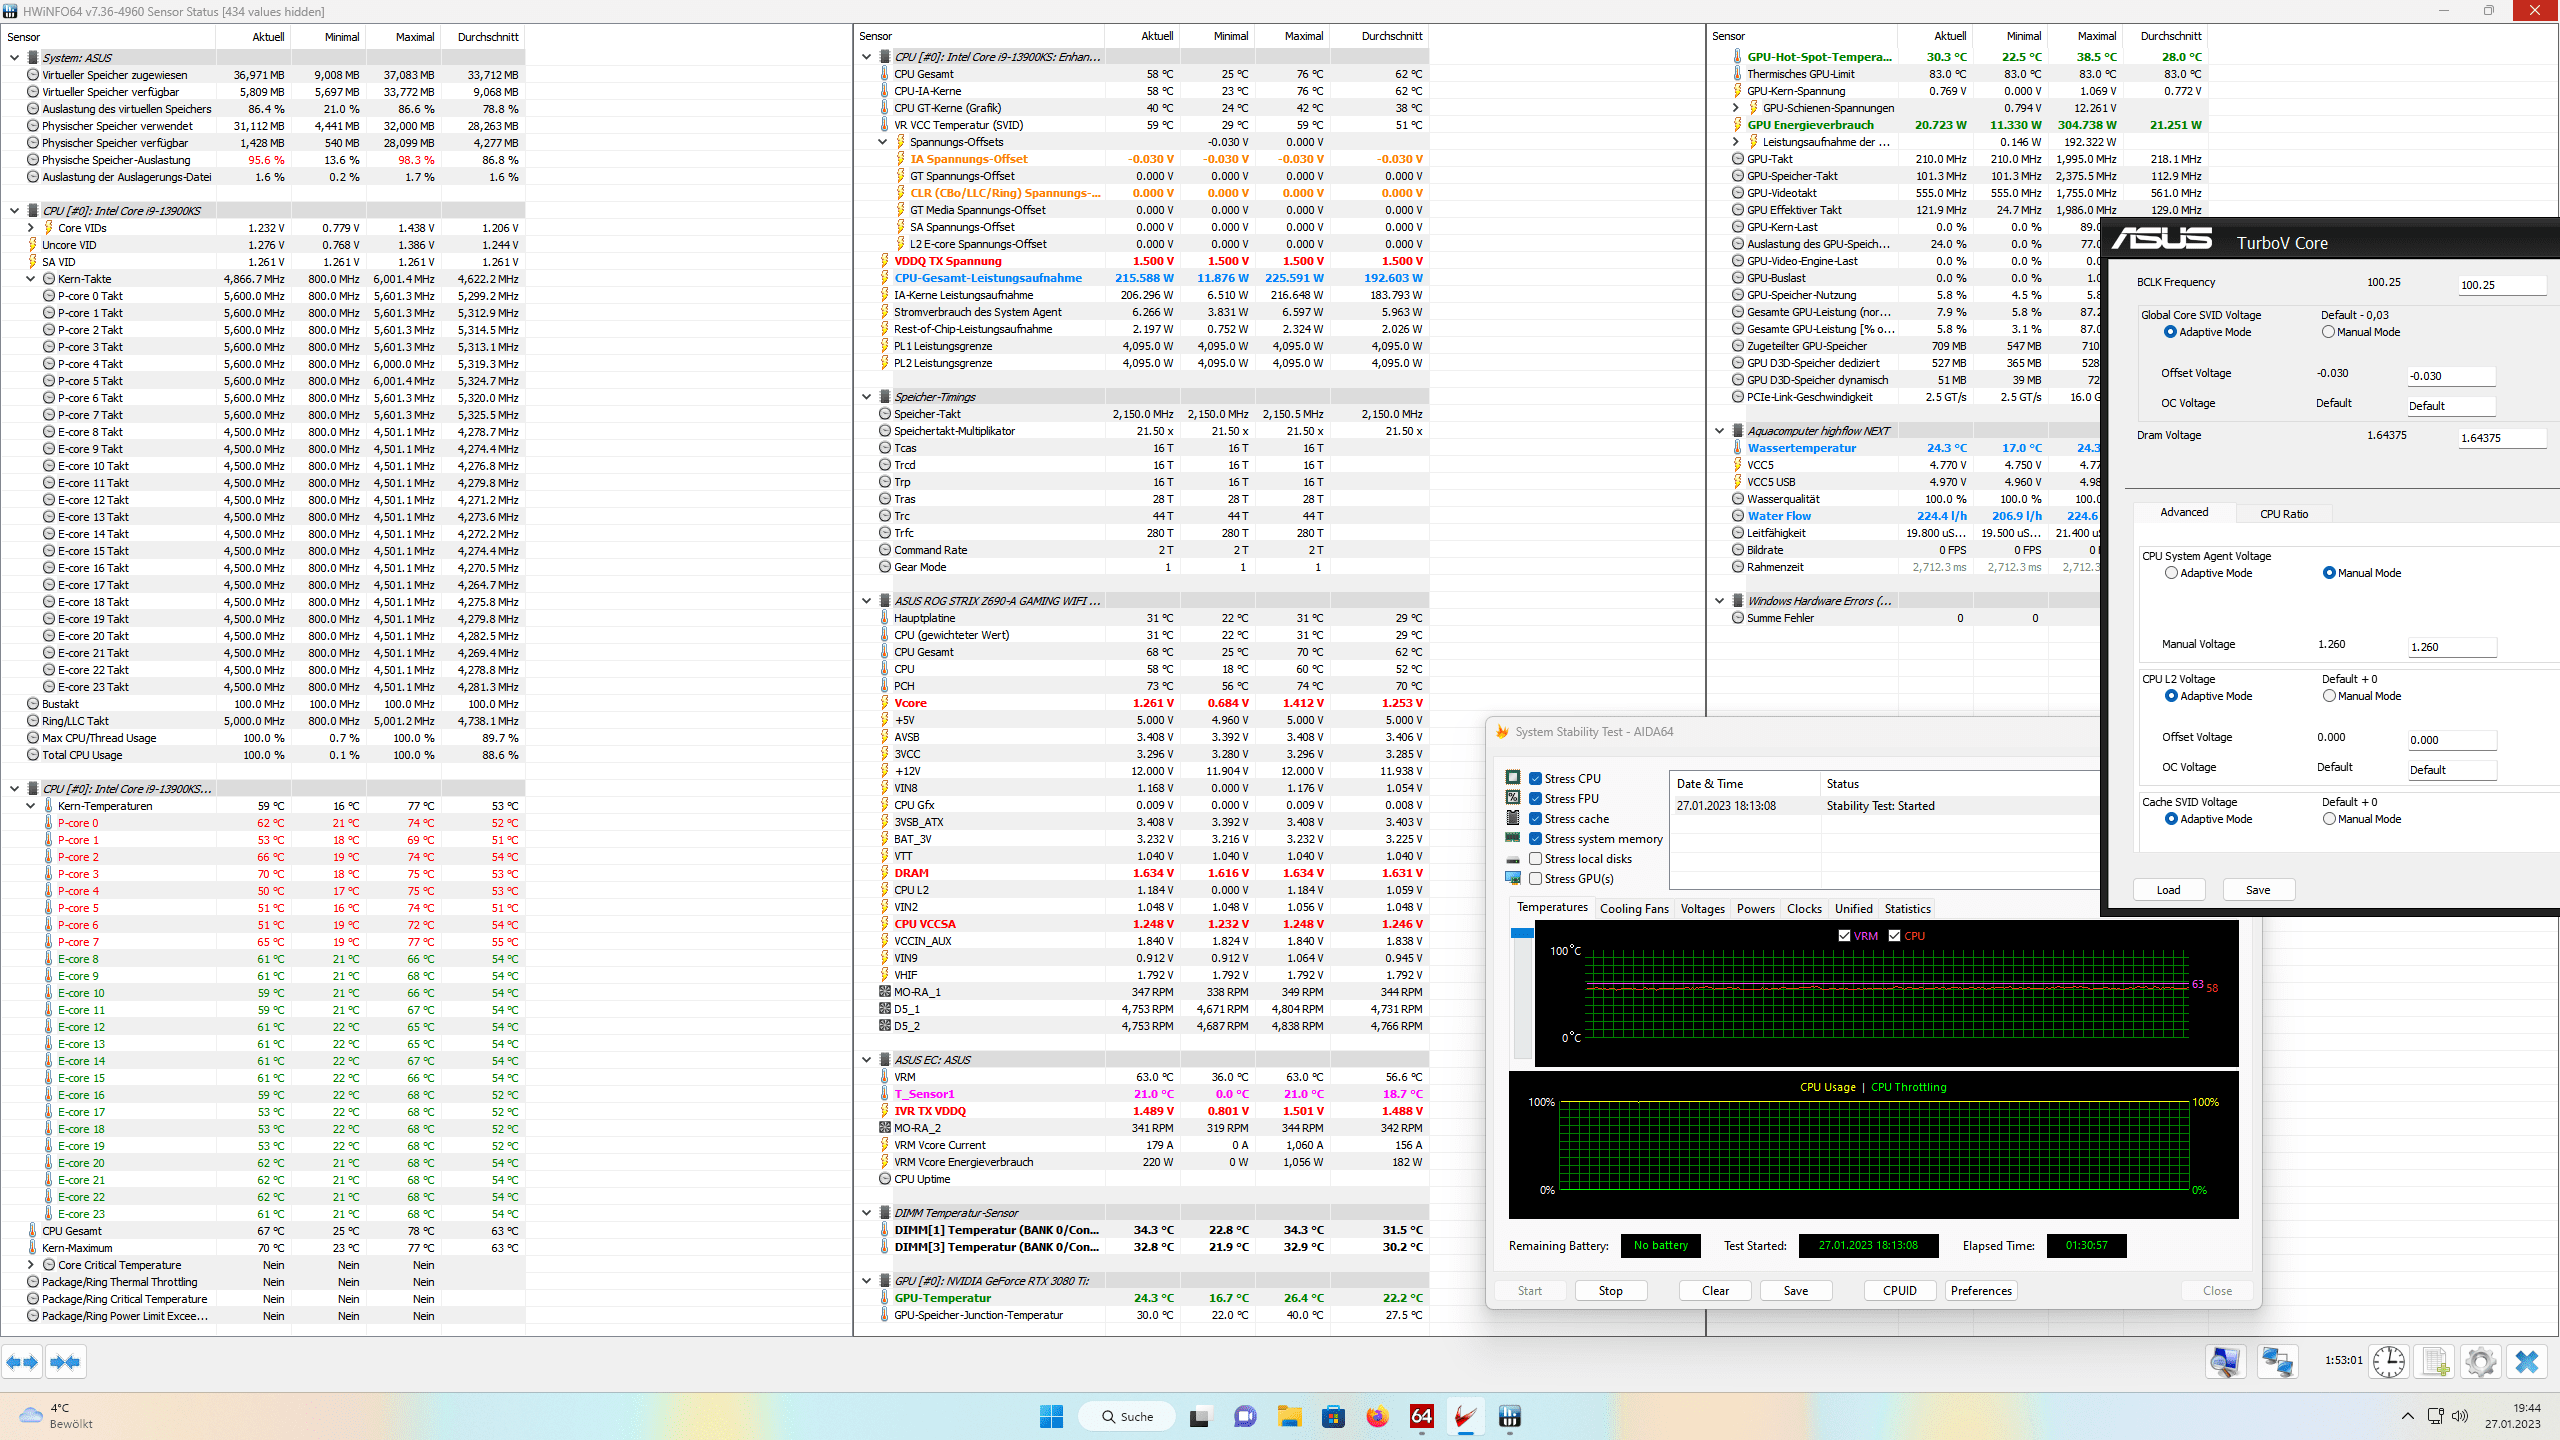Viewport: 2560px width, 1440px height.
Task: Click the taskbar Suche search box
Action: [1126, 1416]
